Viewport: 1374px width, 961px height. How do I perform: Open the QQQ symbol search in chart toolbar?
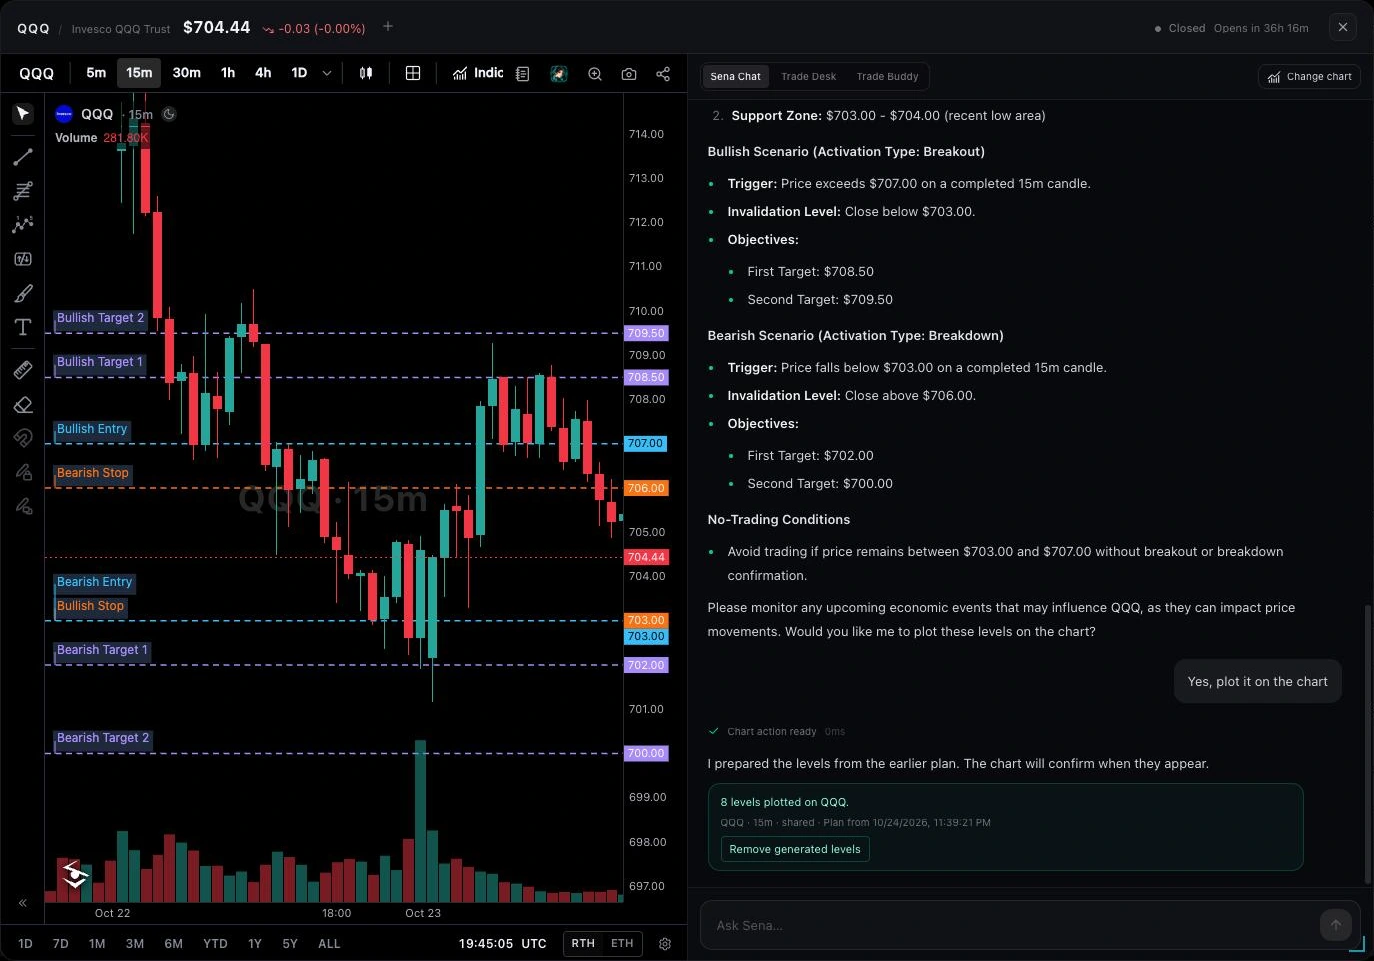(x=37, y=73)
